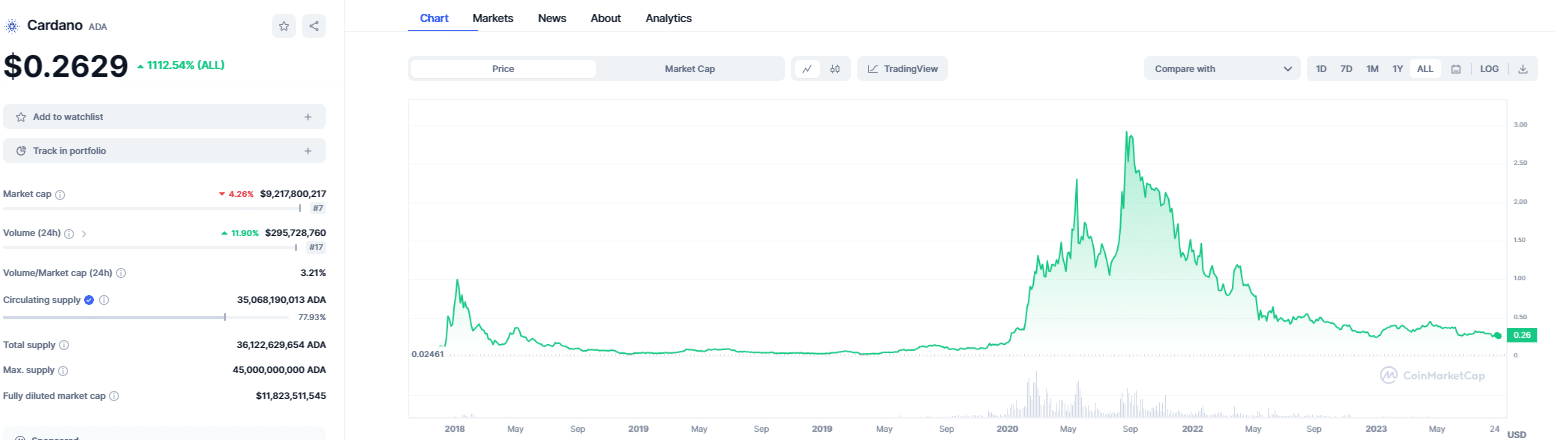Switch chart to Price view

[503, 69]
